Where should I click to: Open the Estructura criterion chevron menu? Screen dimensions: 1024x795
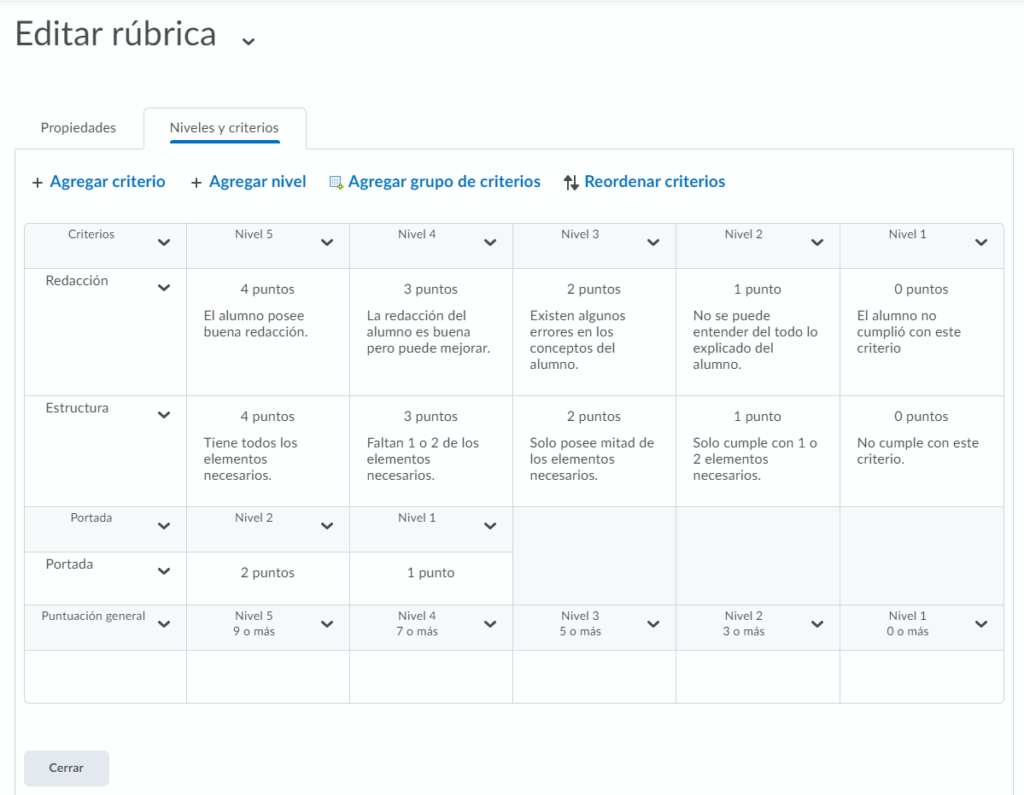[x=164, y=415]
